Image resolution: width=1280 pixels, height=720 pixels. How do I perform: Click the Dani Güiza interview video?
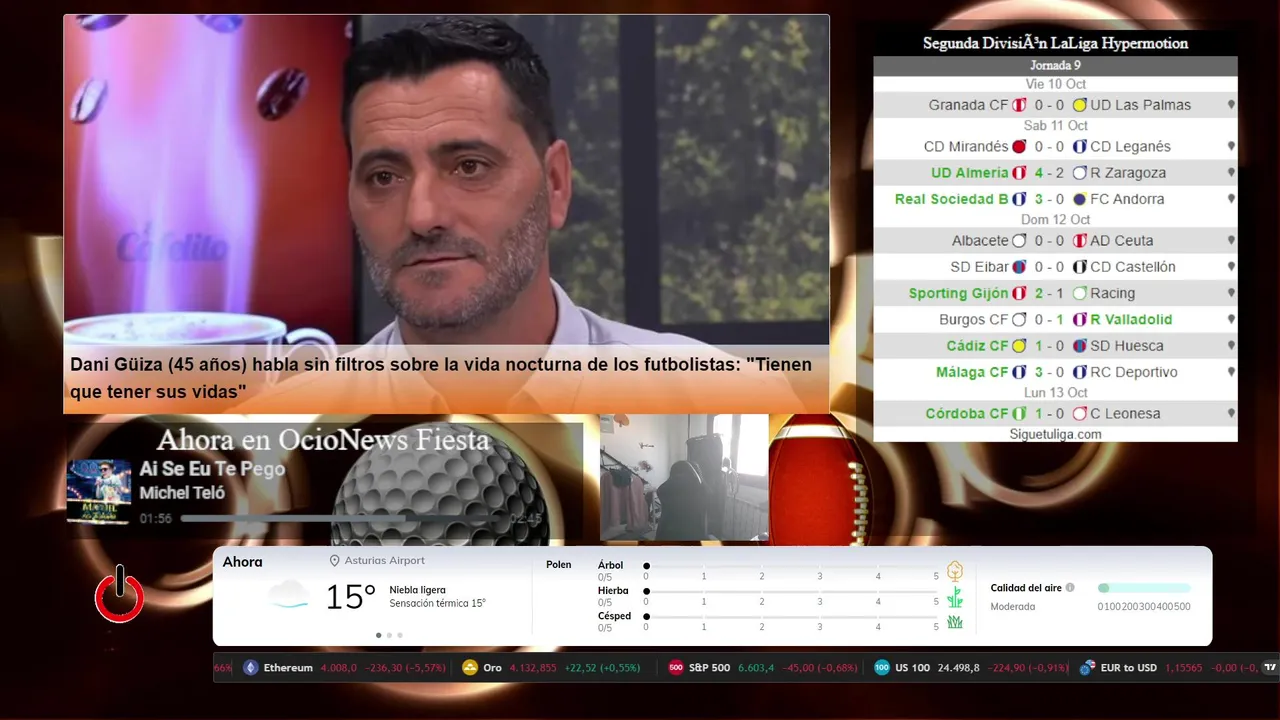[x=446, y=180]
